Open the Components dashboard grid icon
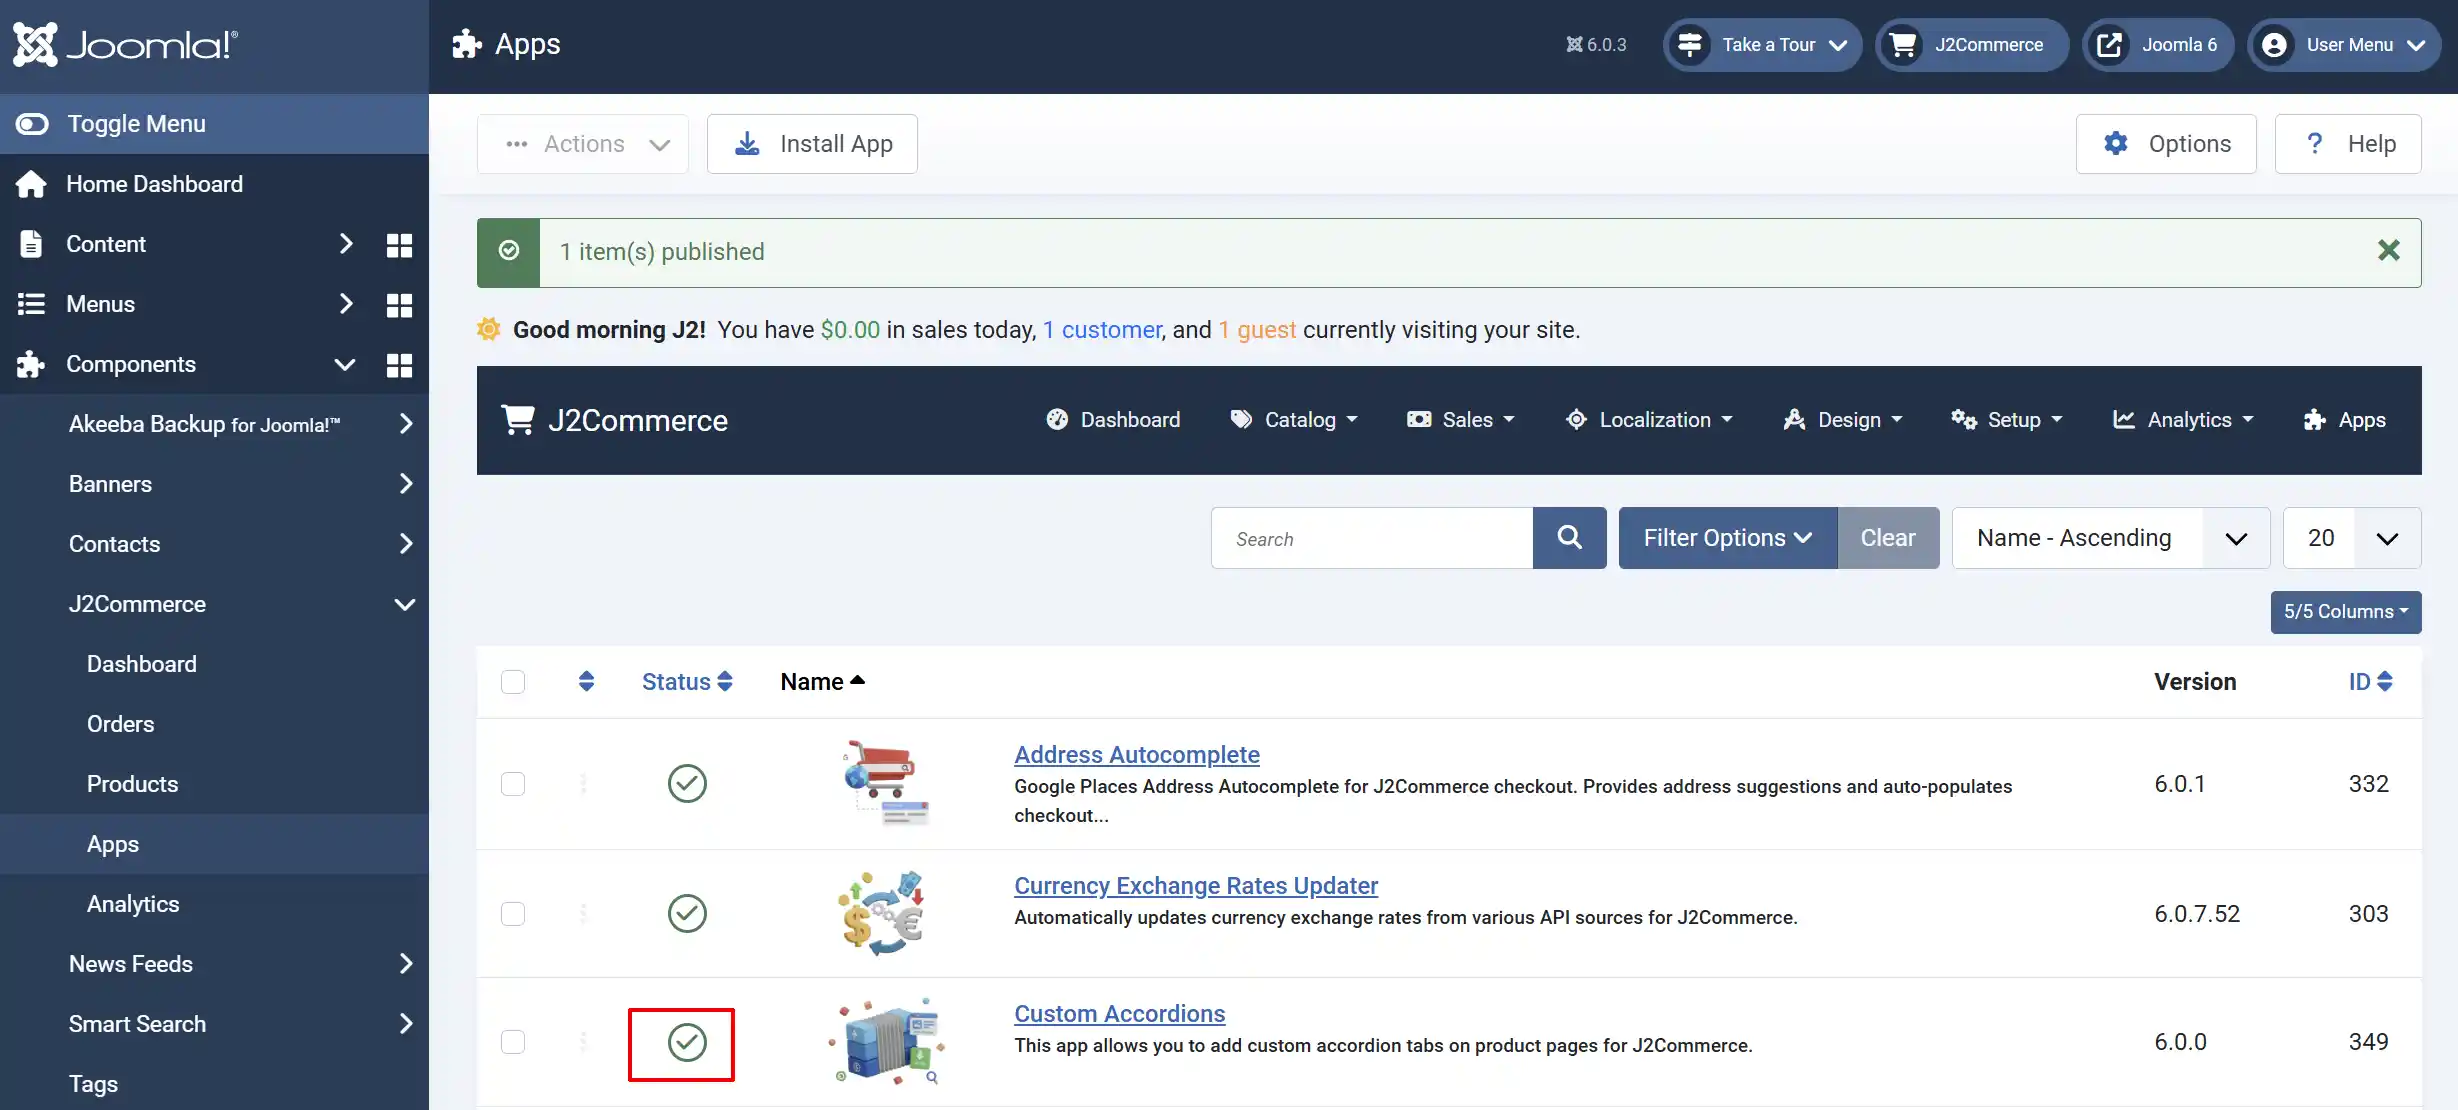Screen dimensions: 2458x1110 399,365
